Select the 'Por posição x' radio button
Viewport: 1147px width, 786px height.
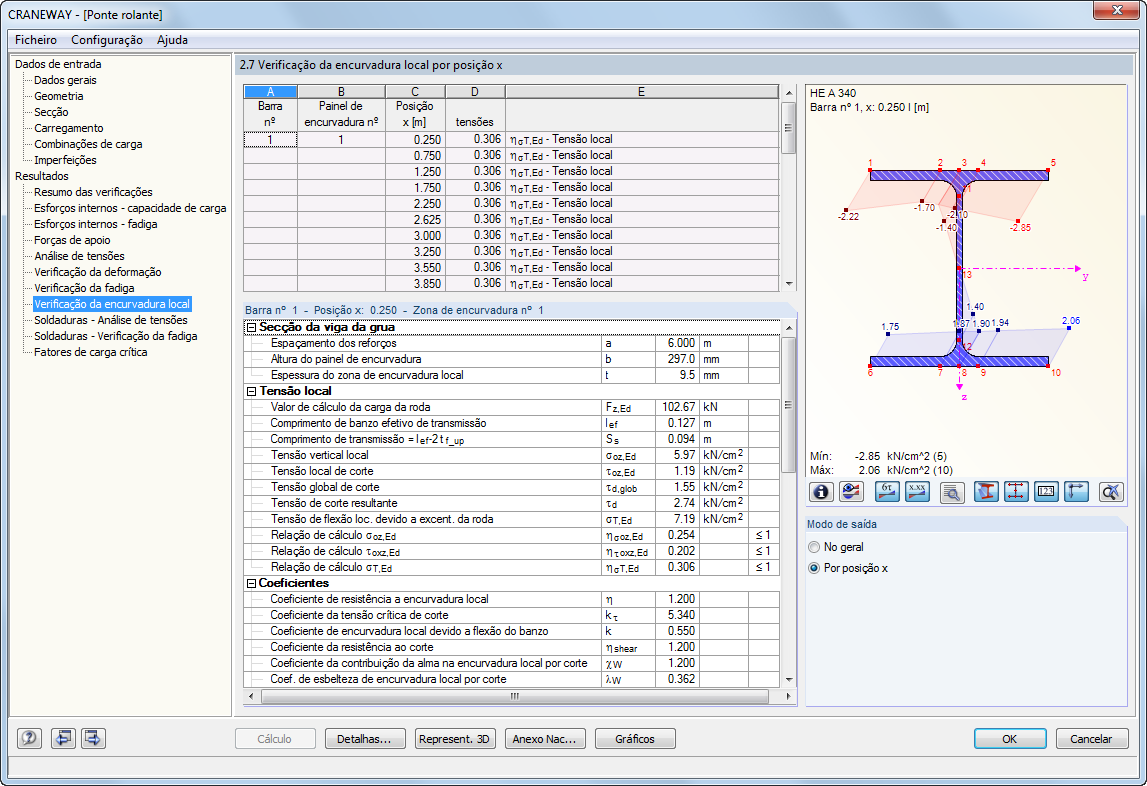coord(814,568)
